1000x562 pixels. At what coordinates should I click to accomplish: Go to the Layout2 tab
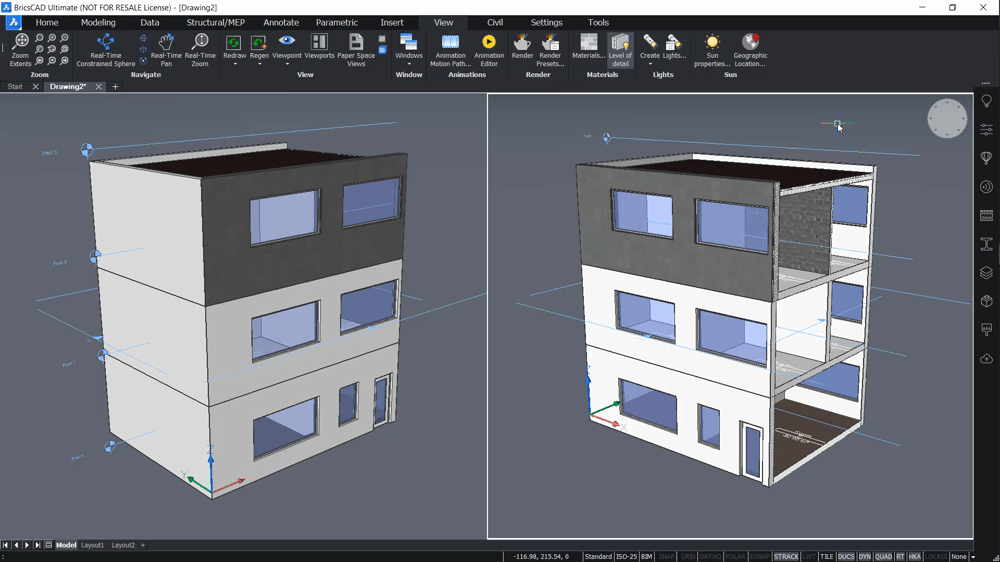(123, 545)
